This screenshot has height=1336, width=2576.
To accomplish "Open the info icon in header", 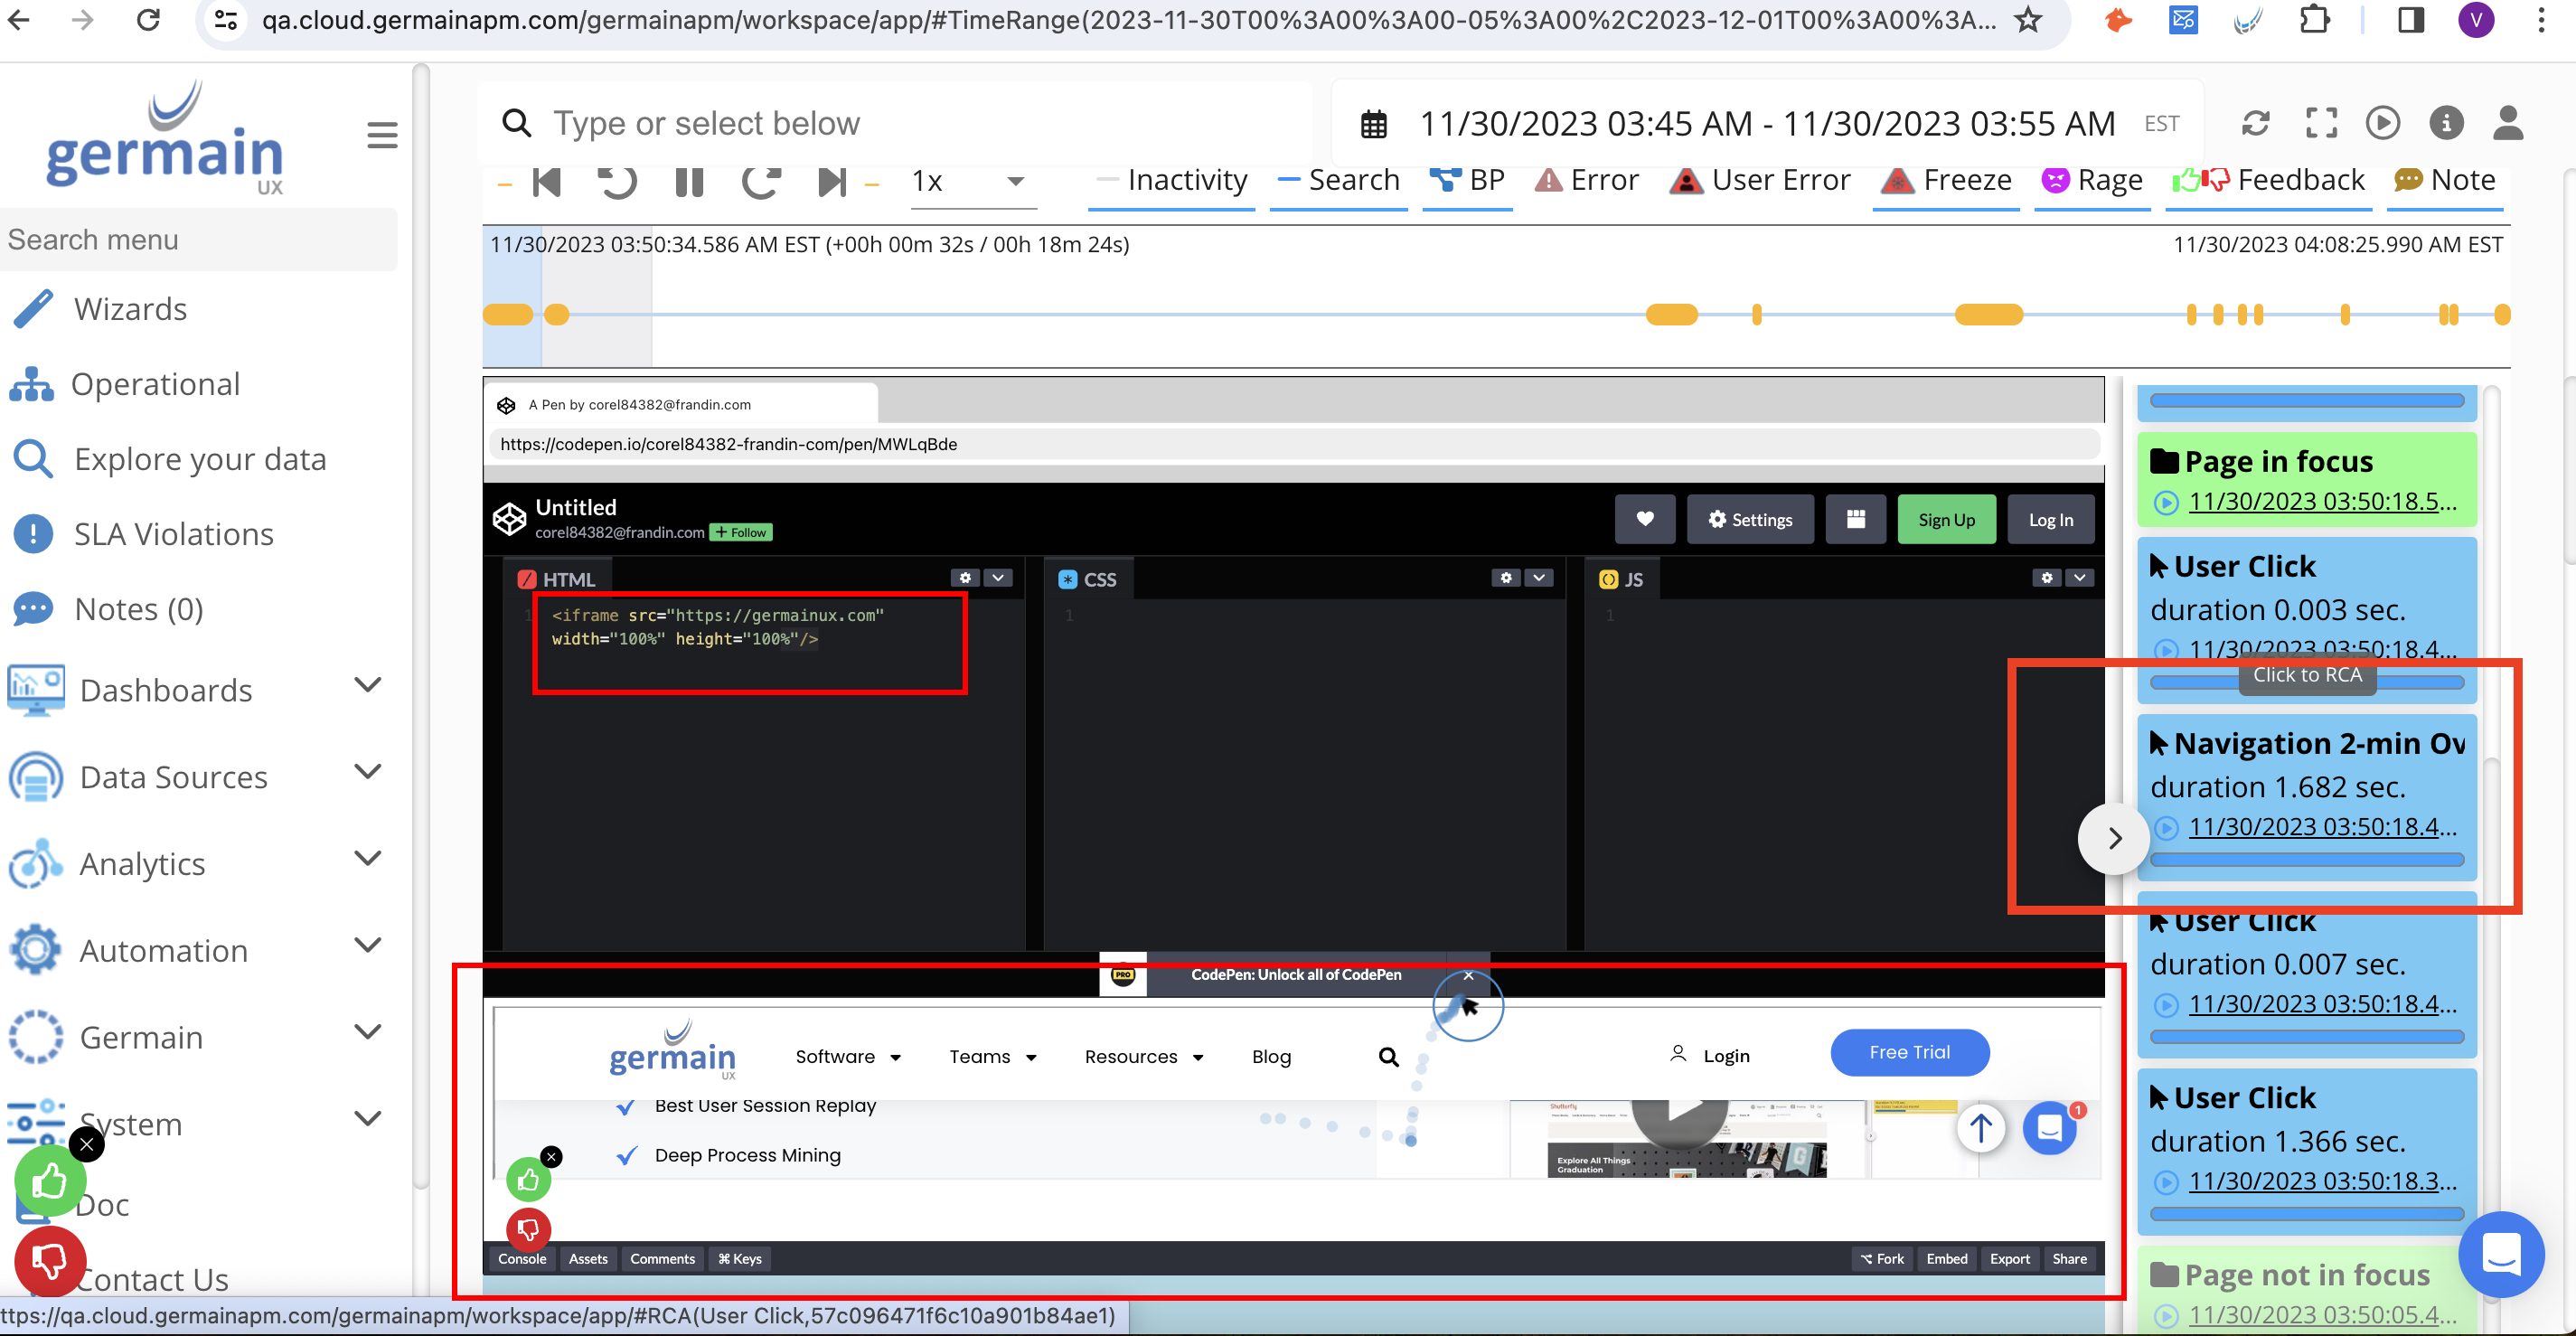I will (2446, 123).
